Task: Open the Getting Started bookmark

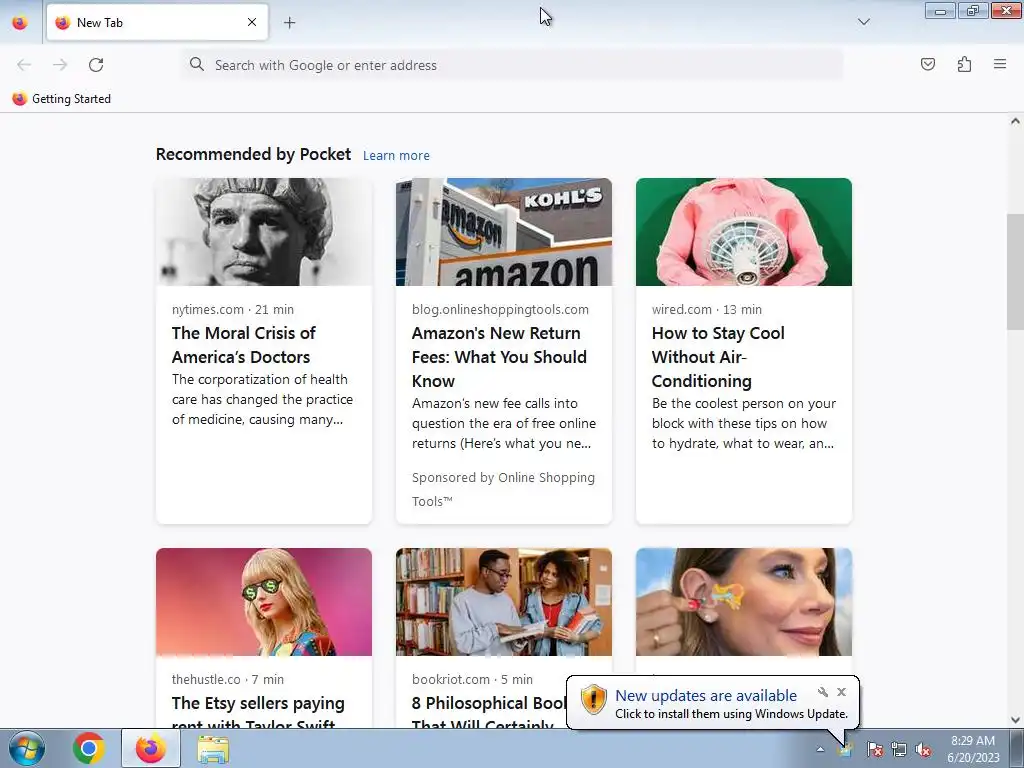Action: coord(62,99)
